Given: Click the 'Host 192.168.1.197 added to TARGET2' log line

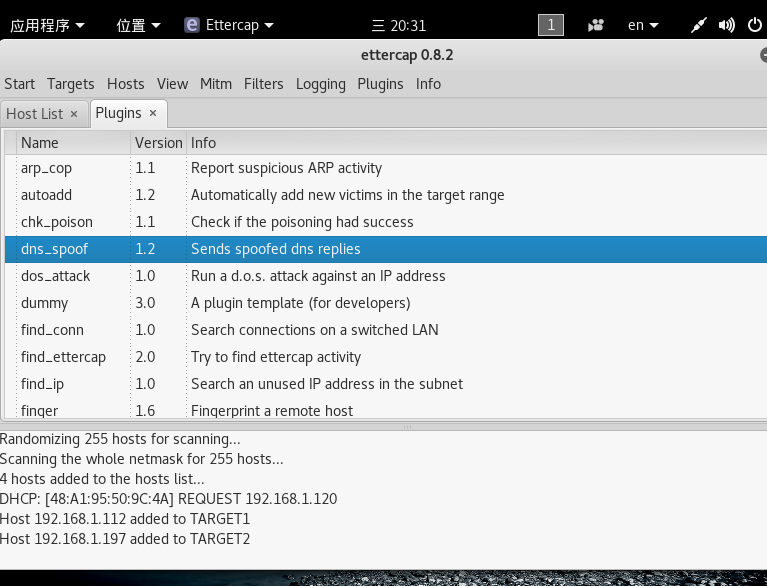Looking at the screenshot, I should [125, 539].
